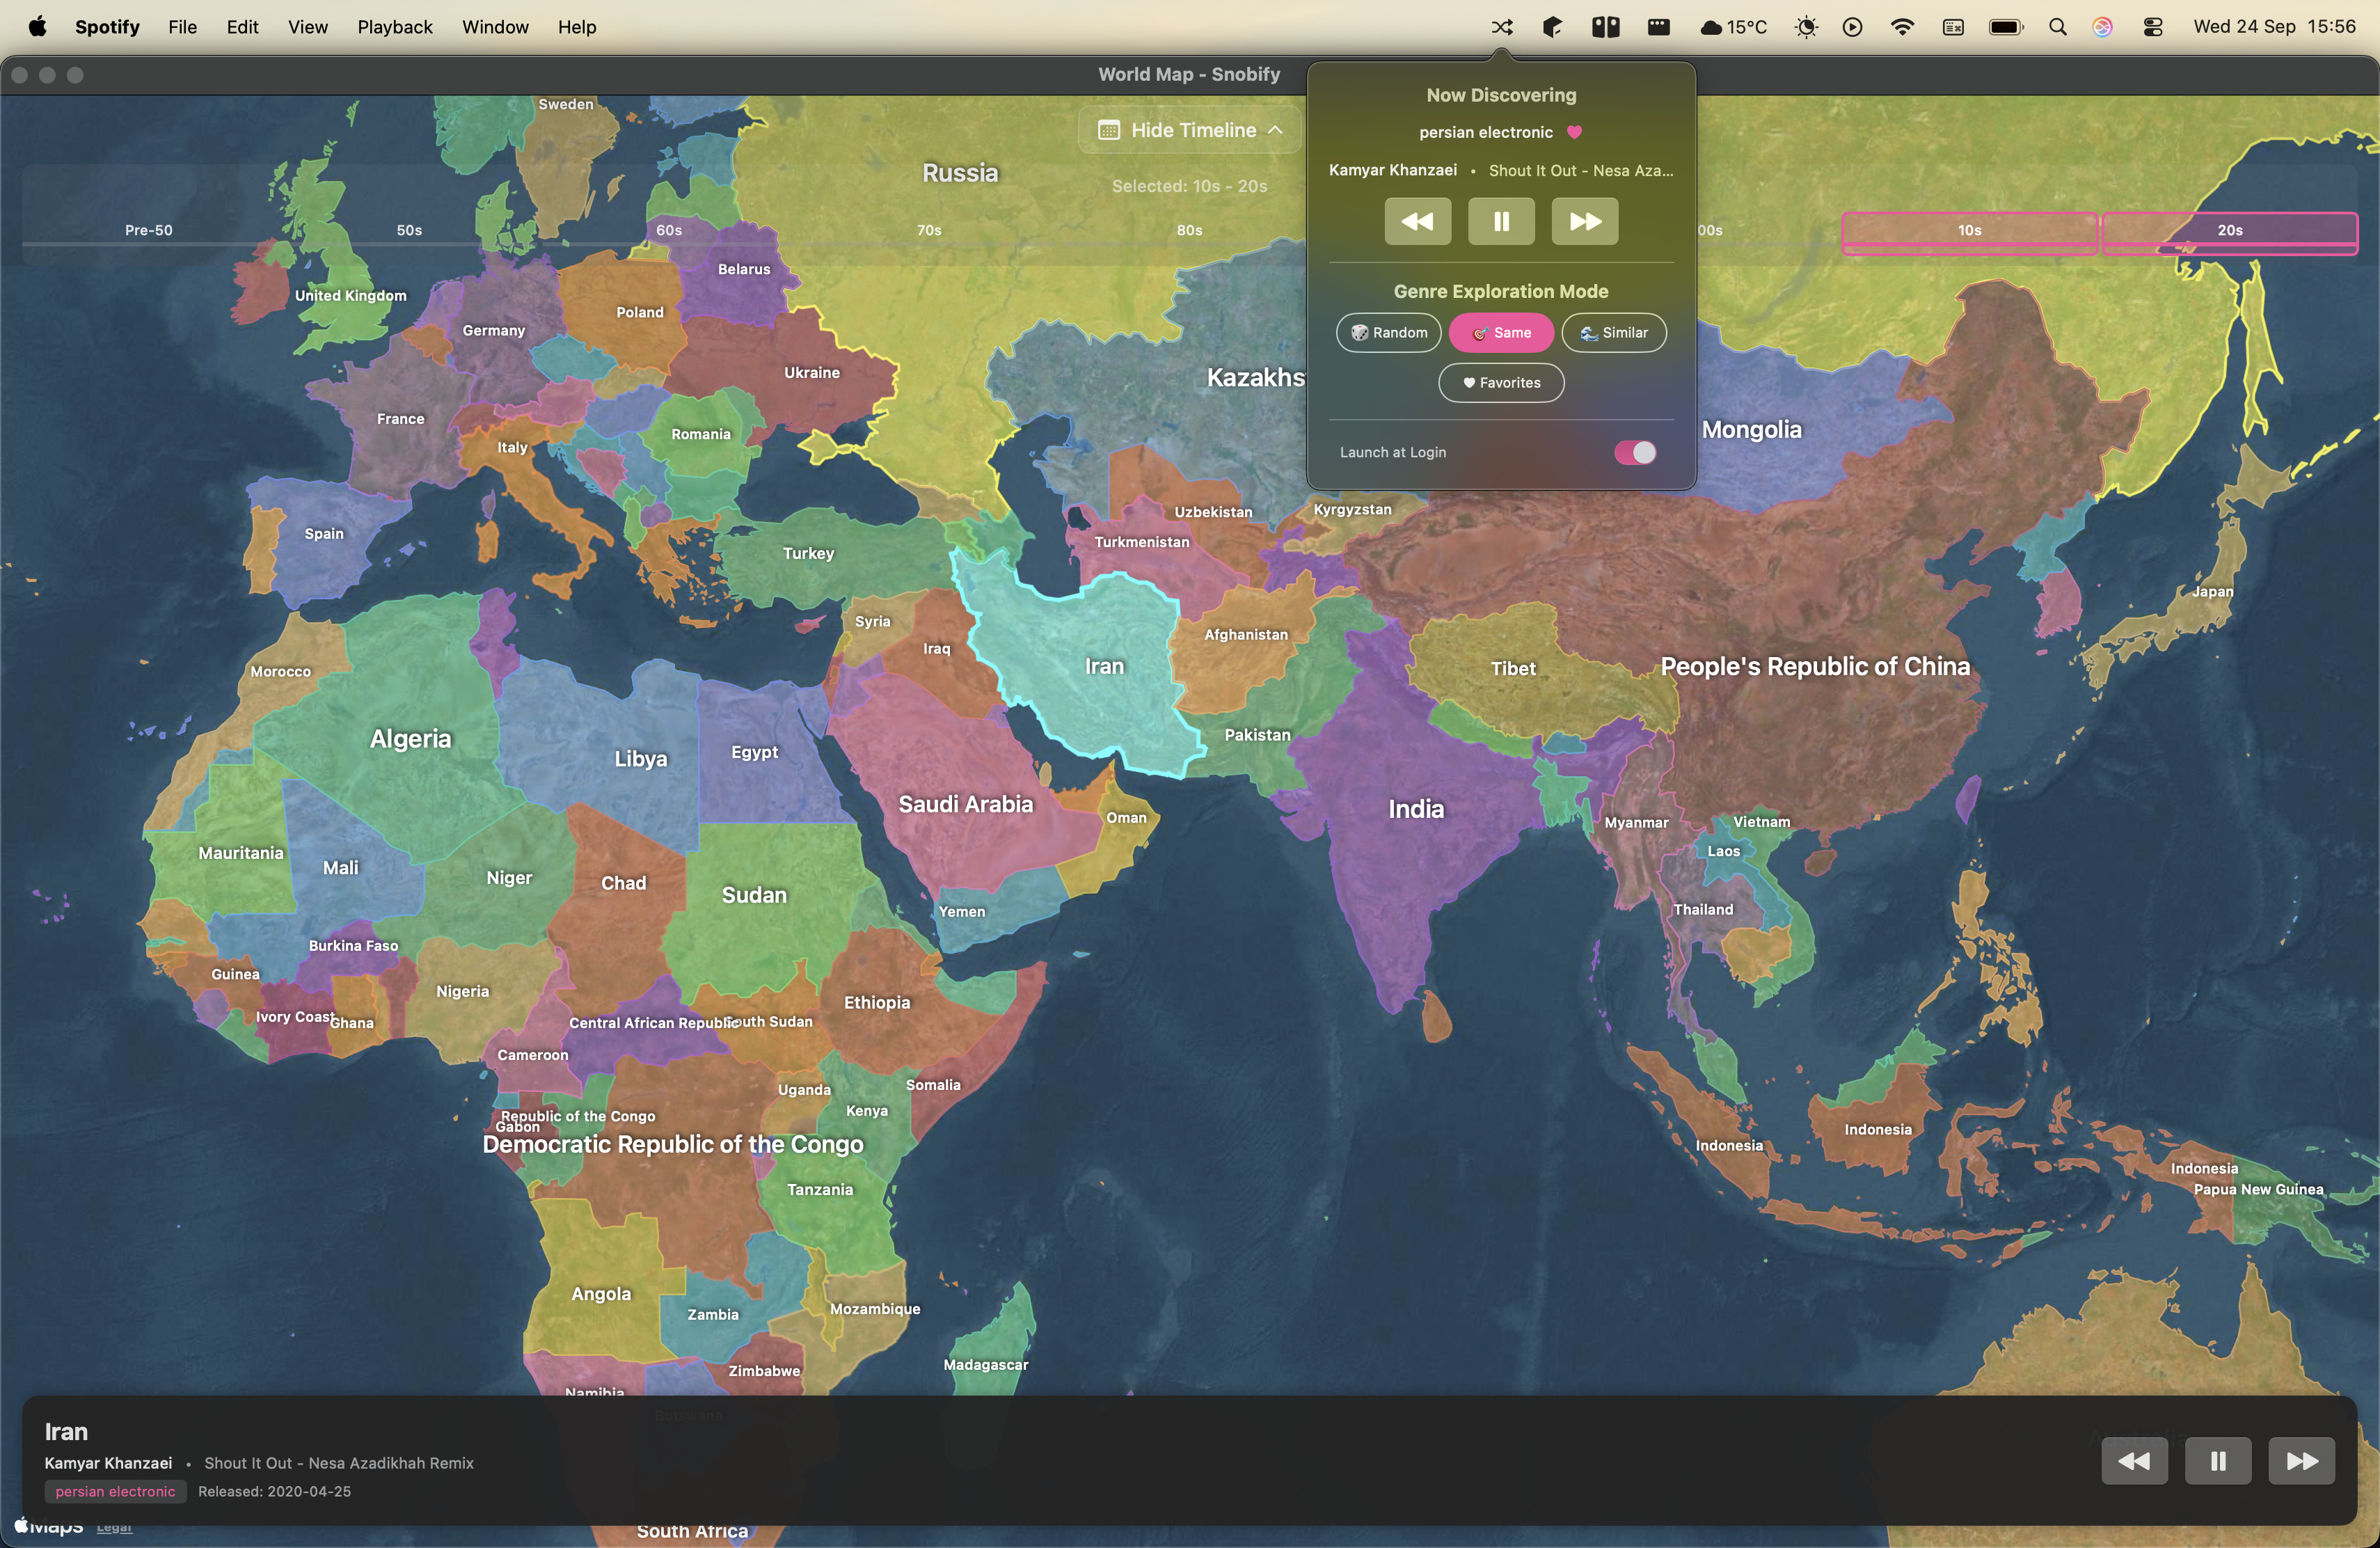This screenshot has width=2380, height=1548.
Task: Toggle the Launch at Login switch
Action: click(x=1635, y=452)
